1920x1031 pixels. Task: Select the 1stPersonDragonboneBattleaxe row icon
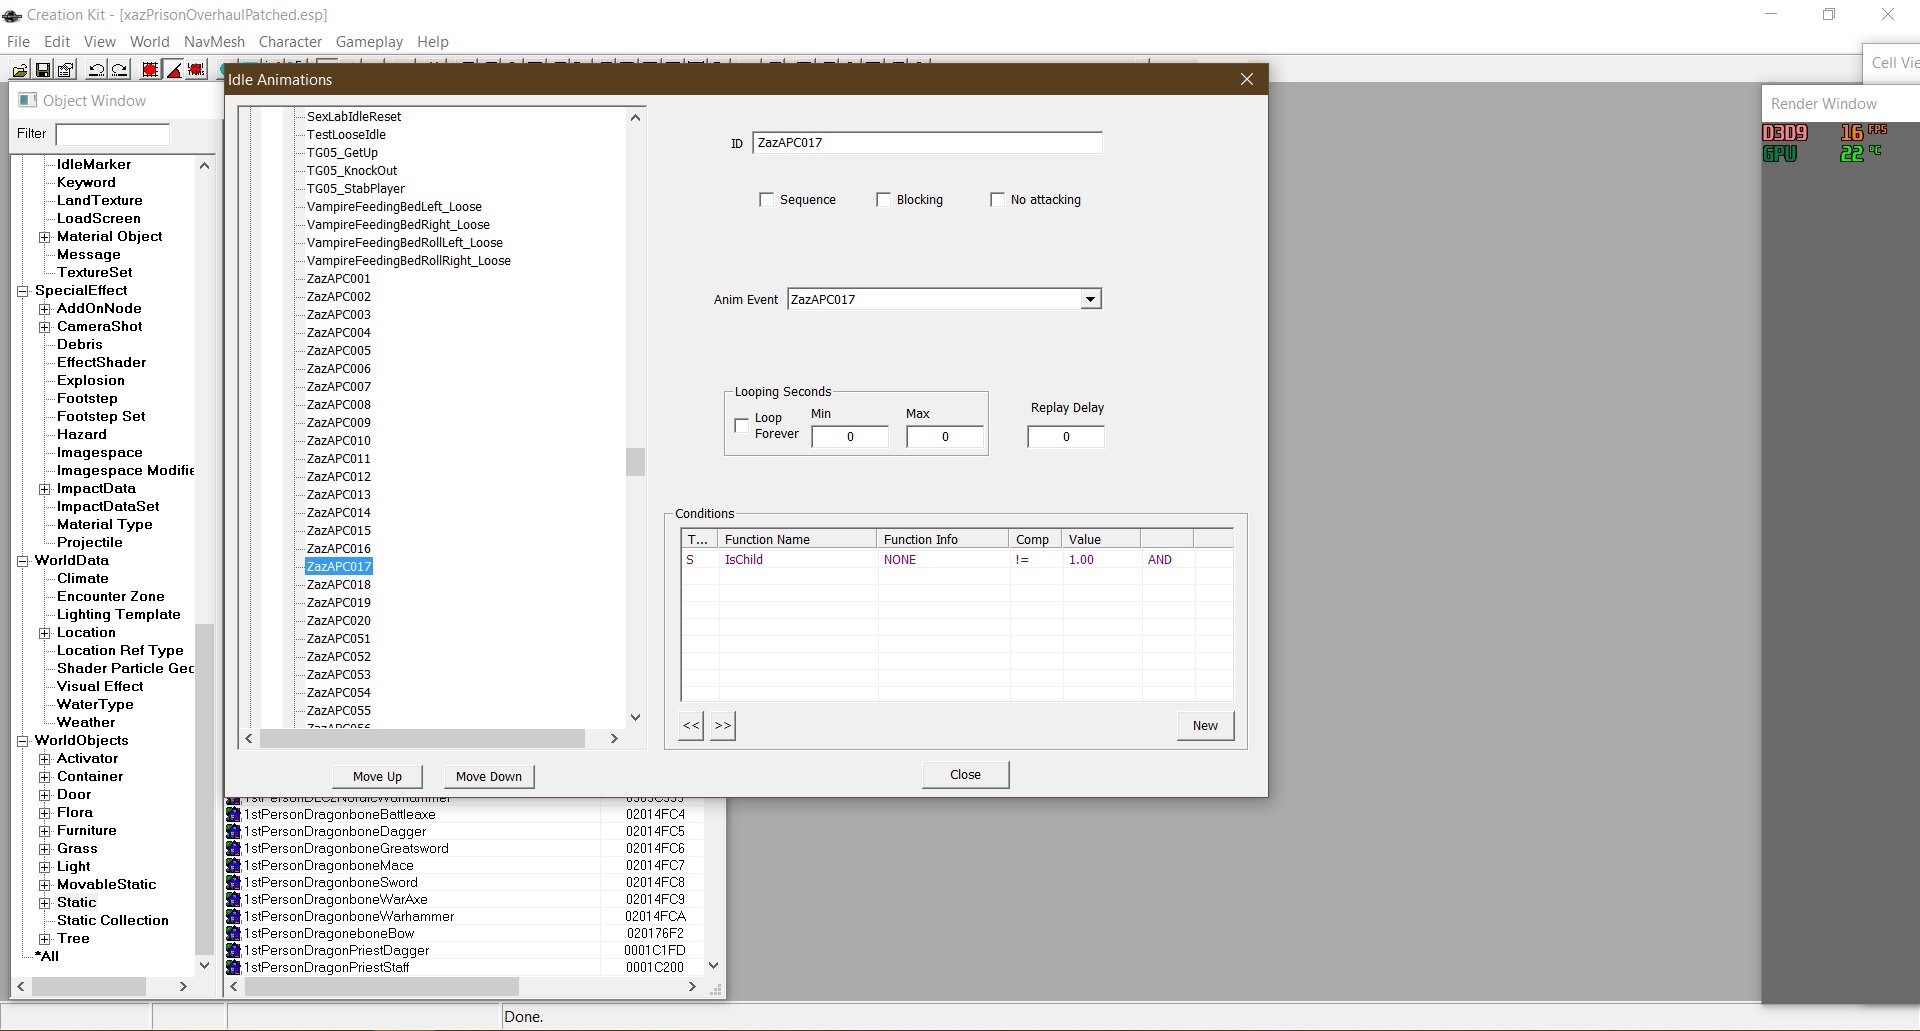pyautogui.click(x=233, y=814)
